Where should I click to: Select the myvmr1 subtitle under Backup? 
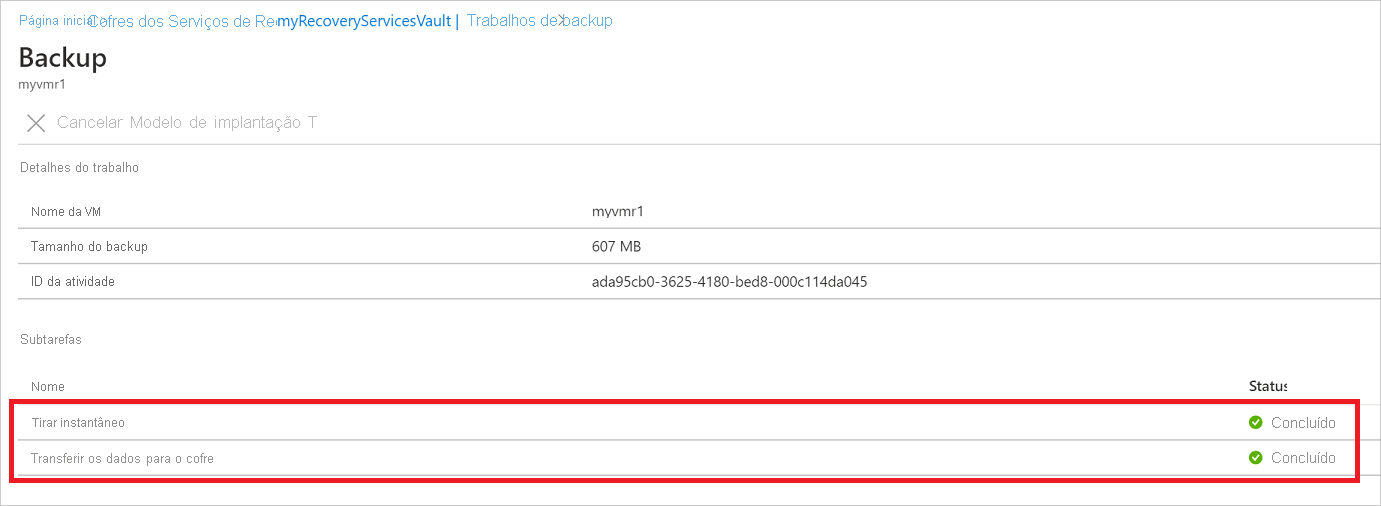[42, 84]
